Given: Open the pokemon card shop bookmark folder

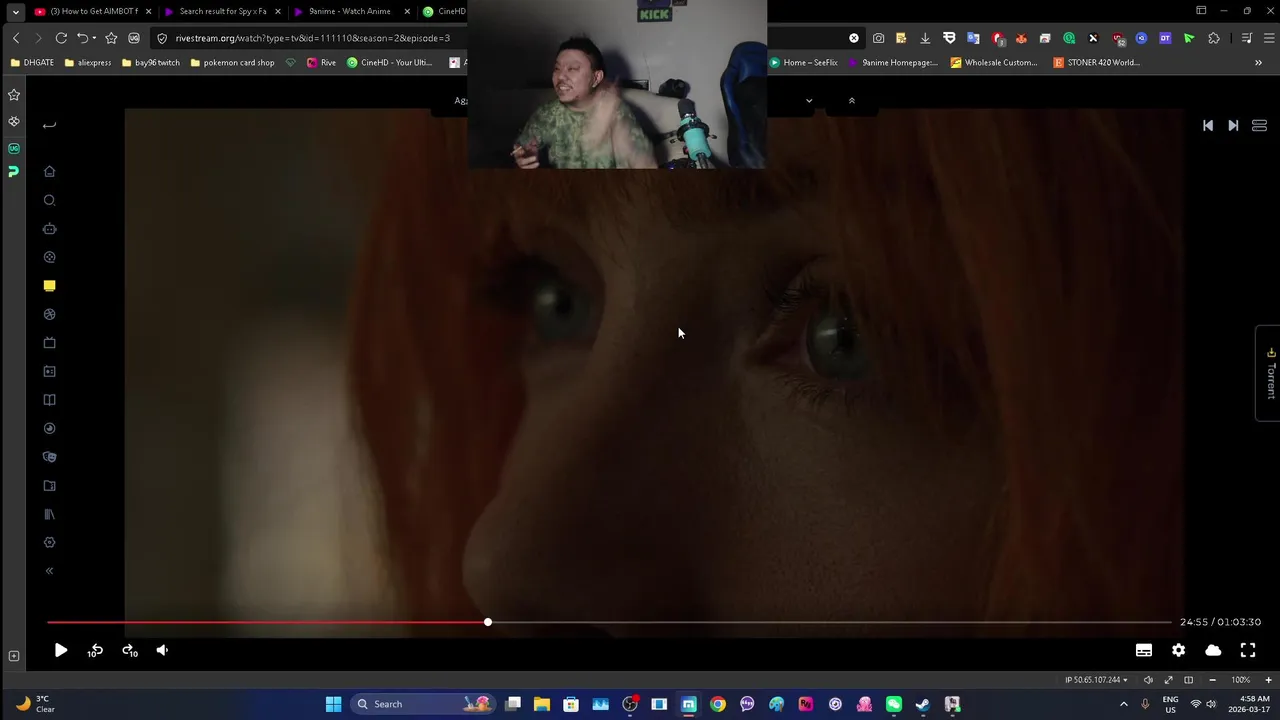Looking at the screenshot, I should pos(232,62).
